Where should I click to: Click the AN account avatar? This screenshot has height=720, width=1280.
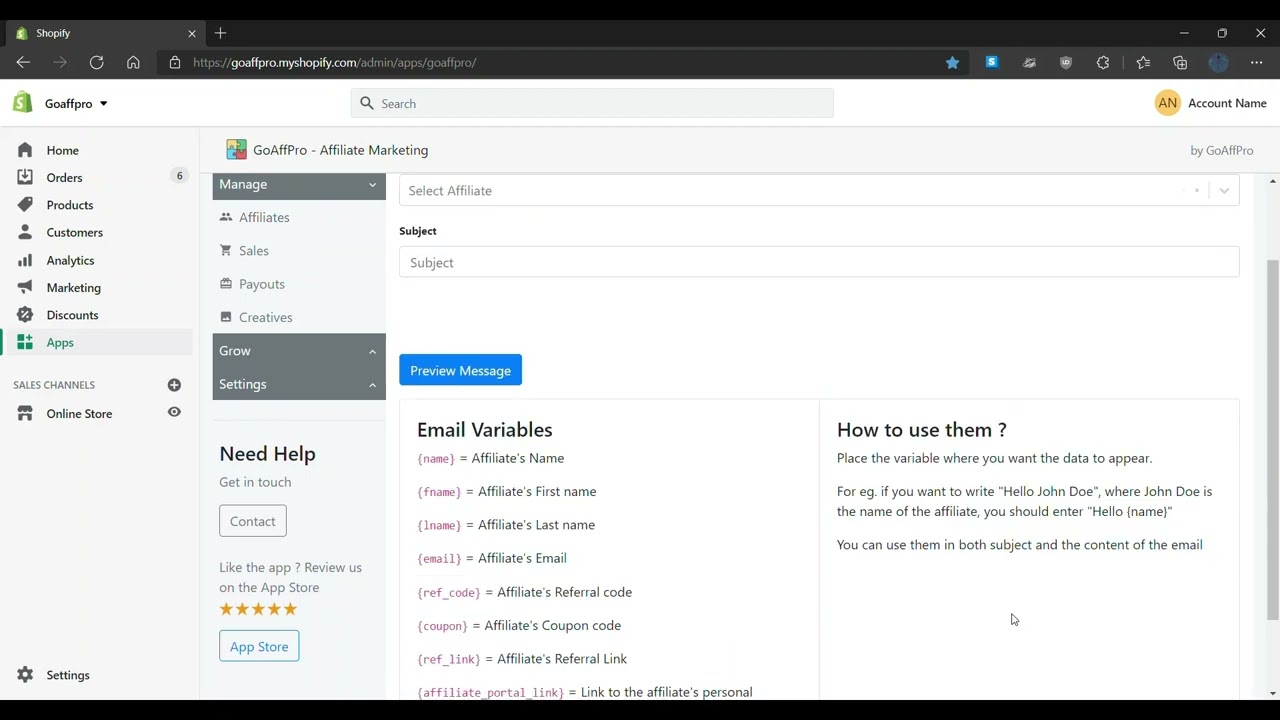pos(1167,103)
